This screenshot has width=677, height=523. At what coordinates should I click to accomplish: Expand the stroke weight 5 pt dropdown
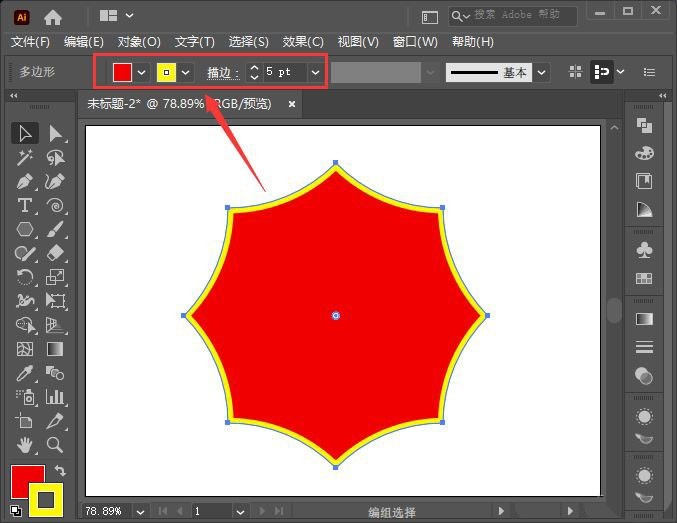tap(315, 73)
